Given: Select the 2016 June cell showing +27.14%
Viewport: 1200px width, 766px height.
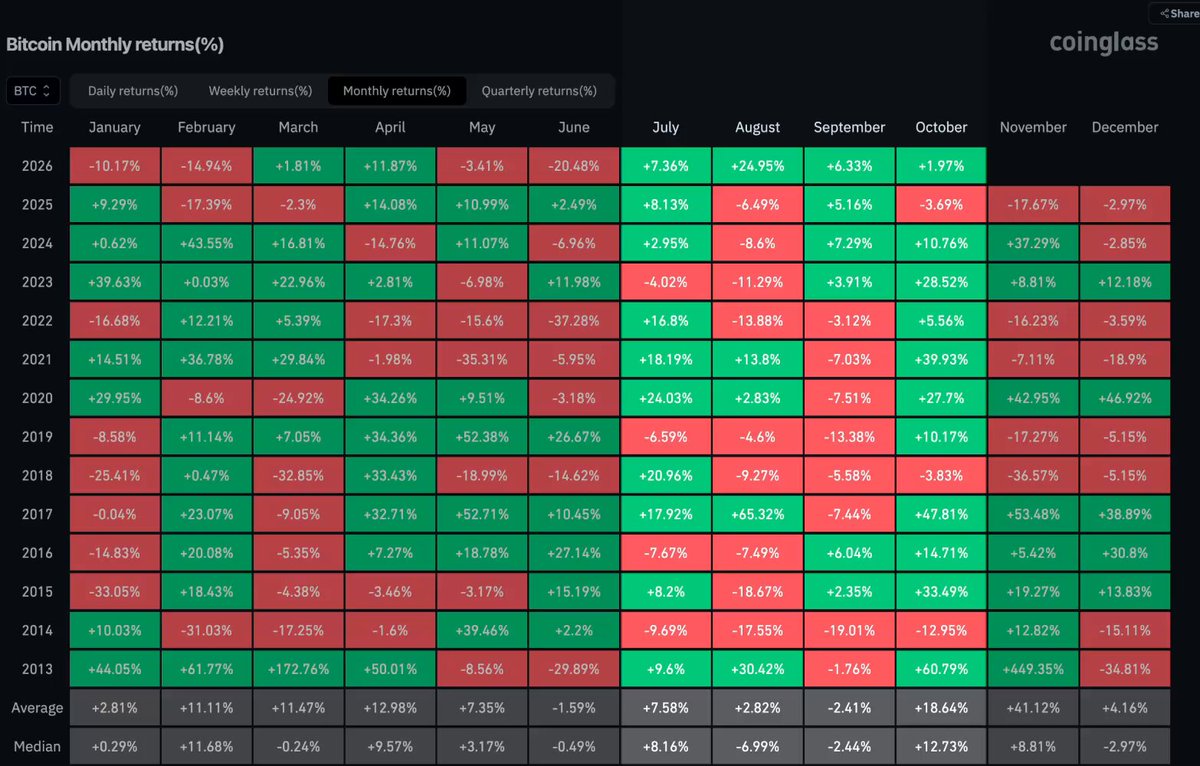Looking at the screenshot, I should click(574, 553).
